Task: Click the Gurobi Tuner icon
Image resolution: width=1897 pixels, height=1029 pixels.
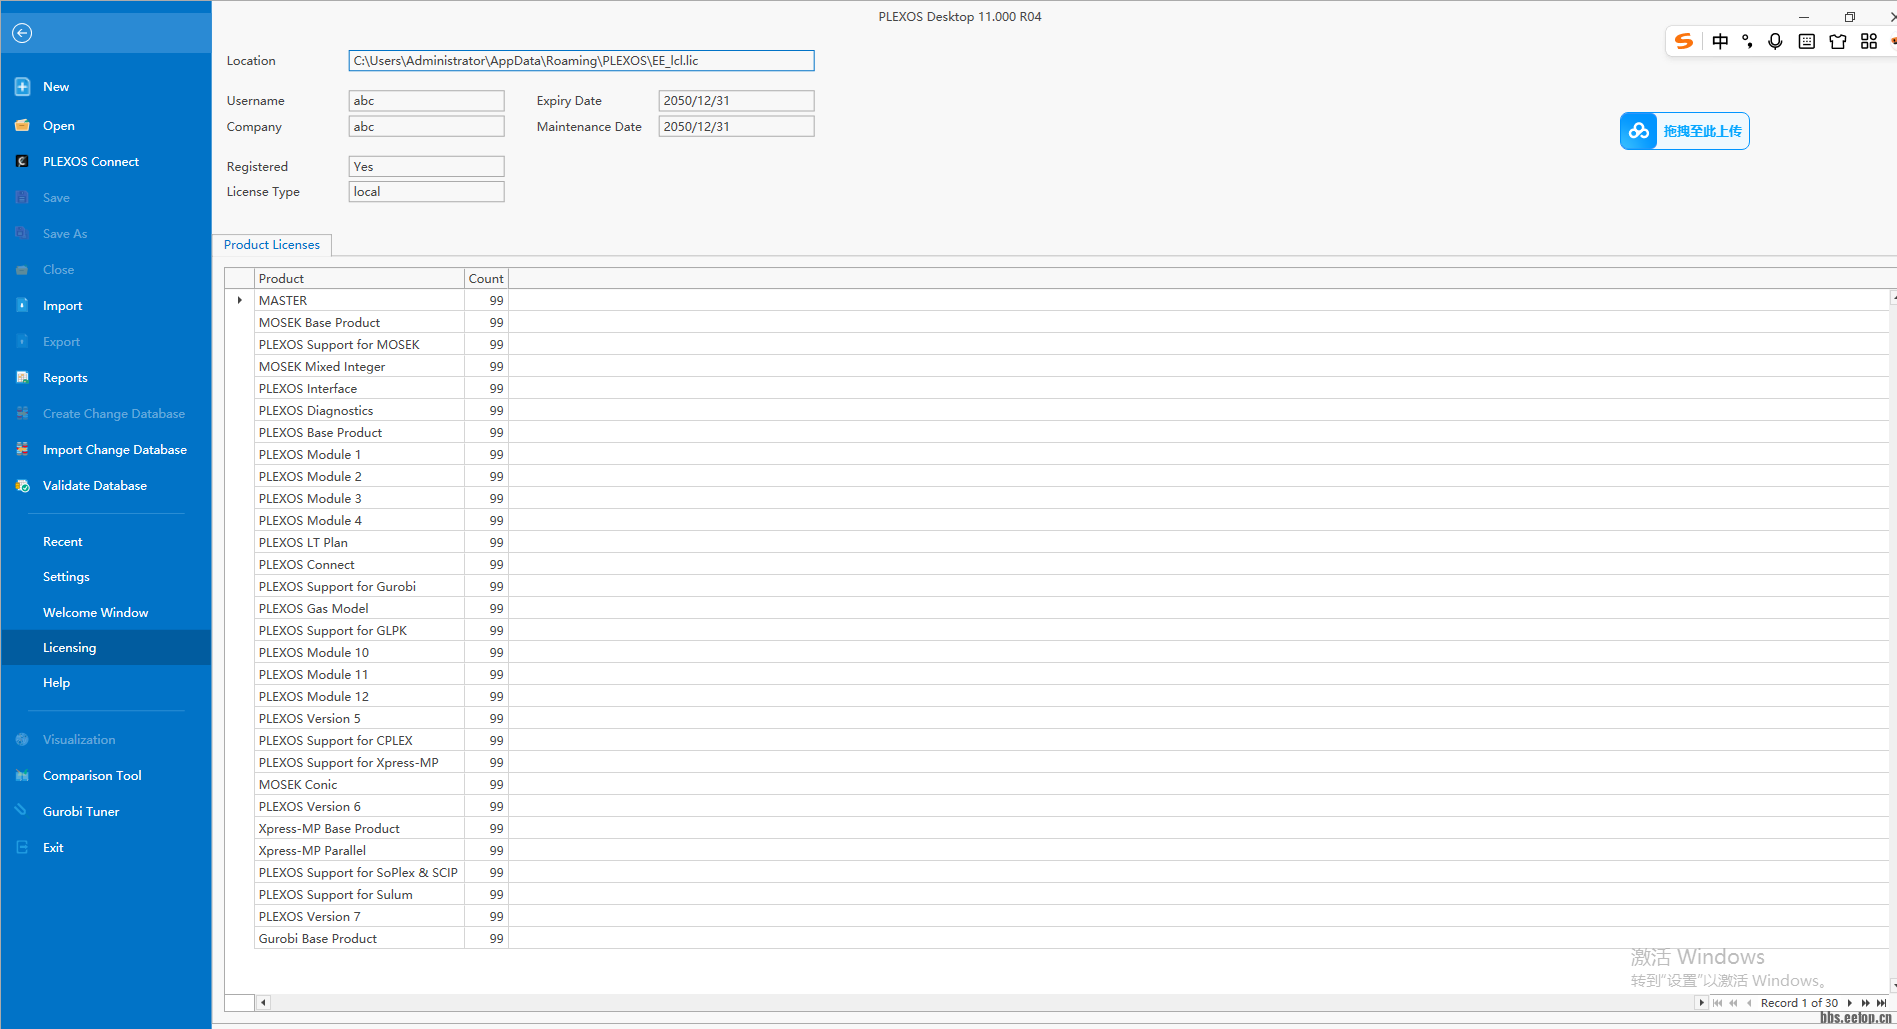Action: (22, 811)
